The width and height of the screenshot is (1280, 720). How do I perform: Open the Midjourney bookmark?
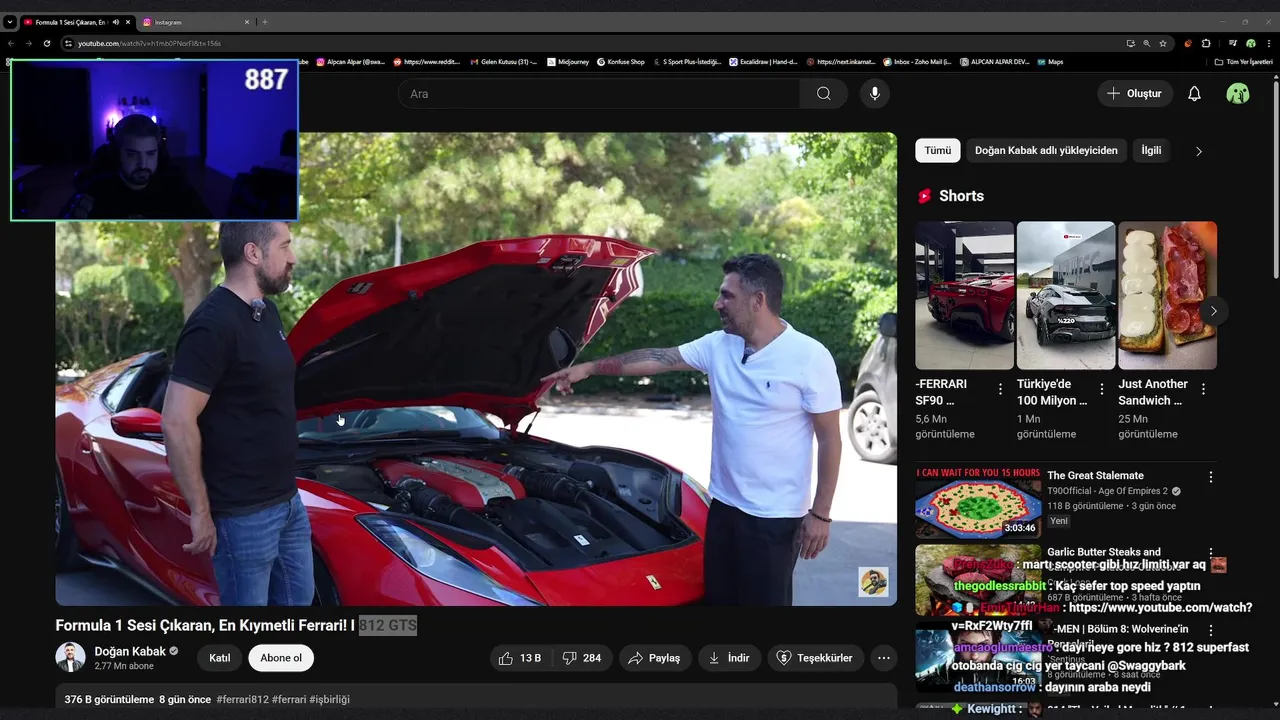pyautogui.click(x=568, y=62)
